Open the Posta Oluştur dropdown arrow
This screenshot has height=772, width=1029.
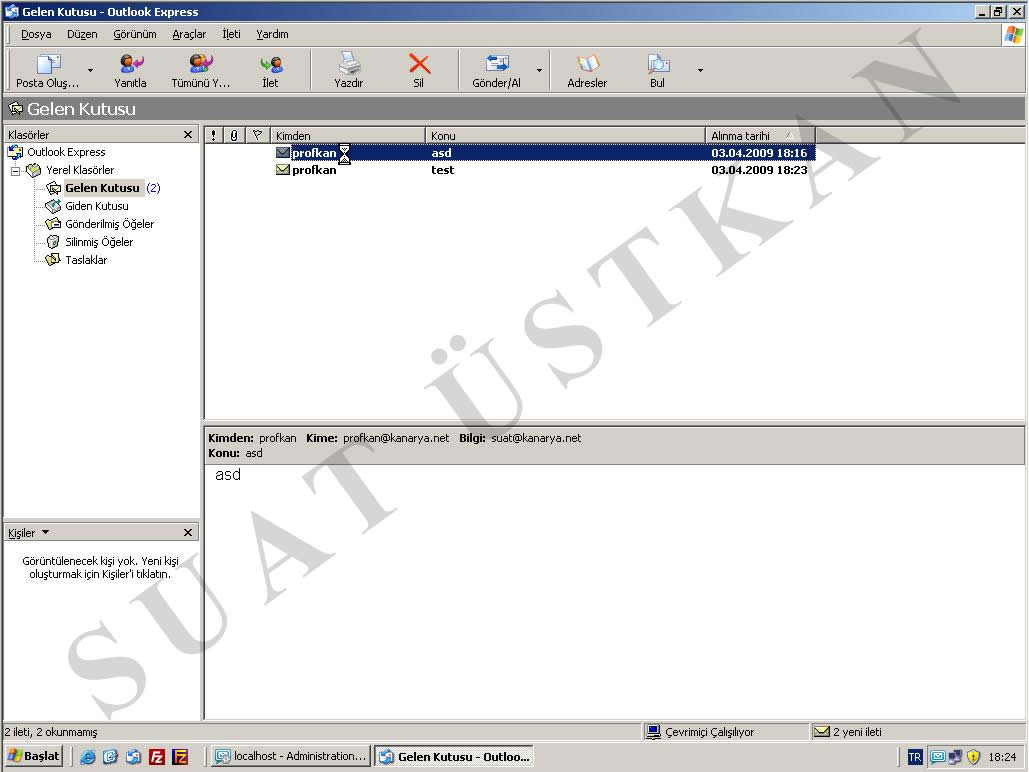pyautogui.click(x=91, y=70)
